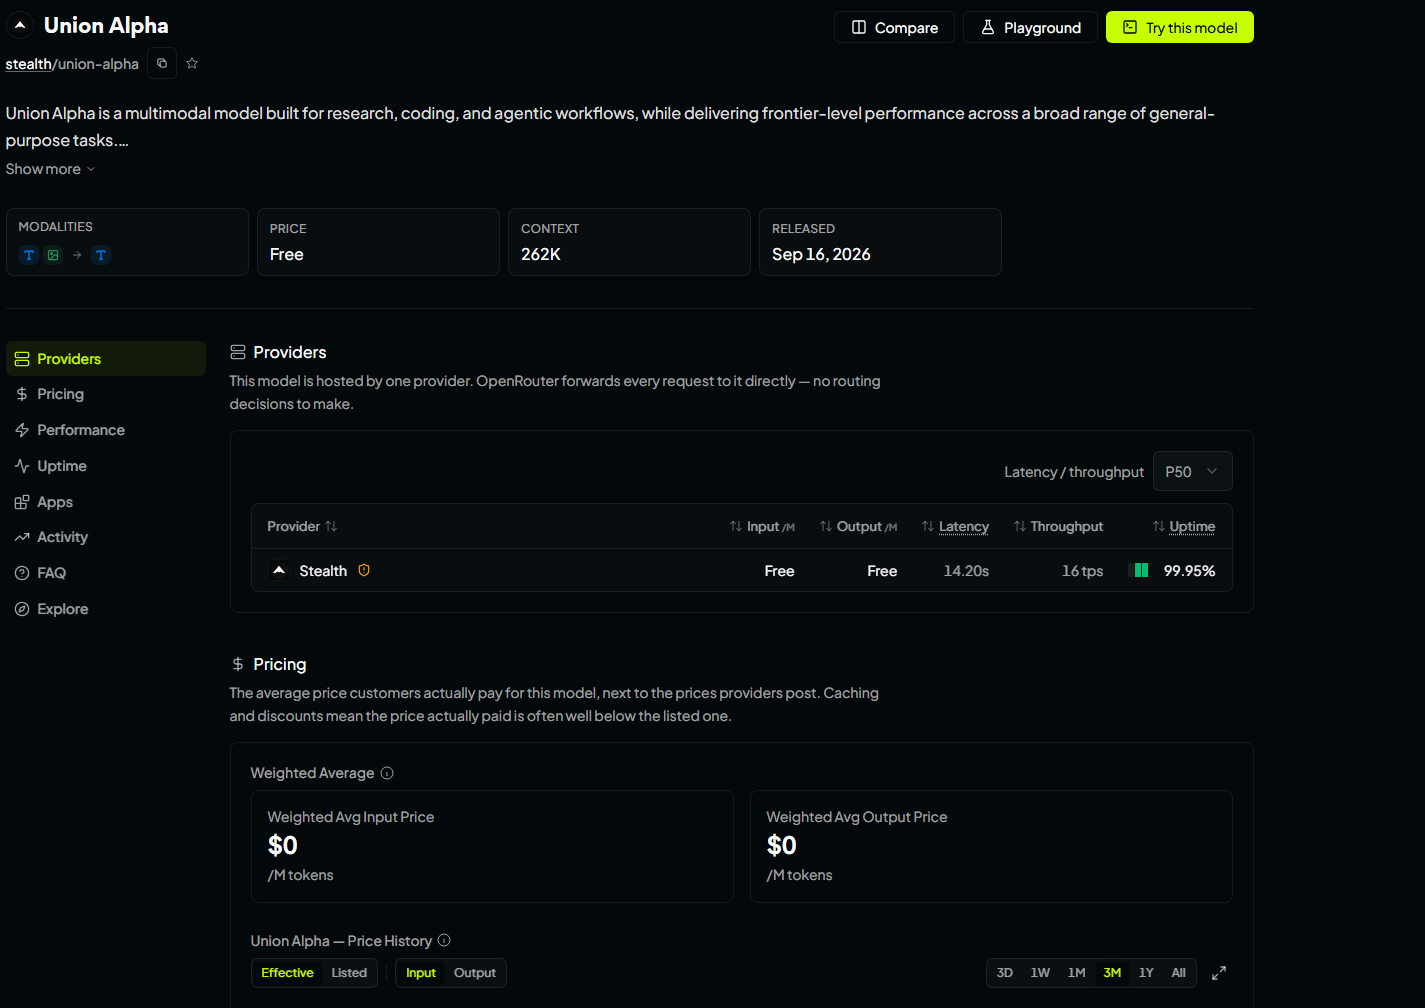Click the Union Alpha logo icon beside the title
Viewport: 1425px width, 1008px height.
pyautogui.click(x=20, y=26)
